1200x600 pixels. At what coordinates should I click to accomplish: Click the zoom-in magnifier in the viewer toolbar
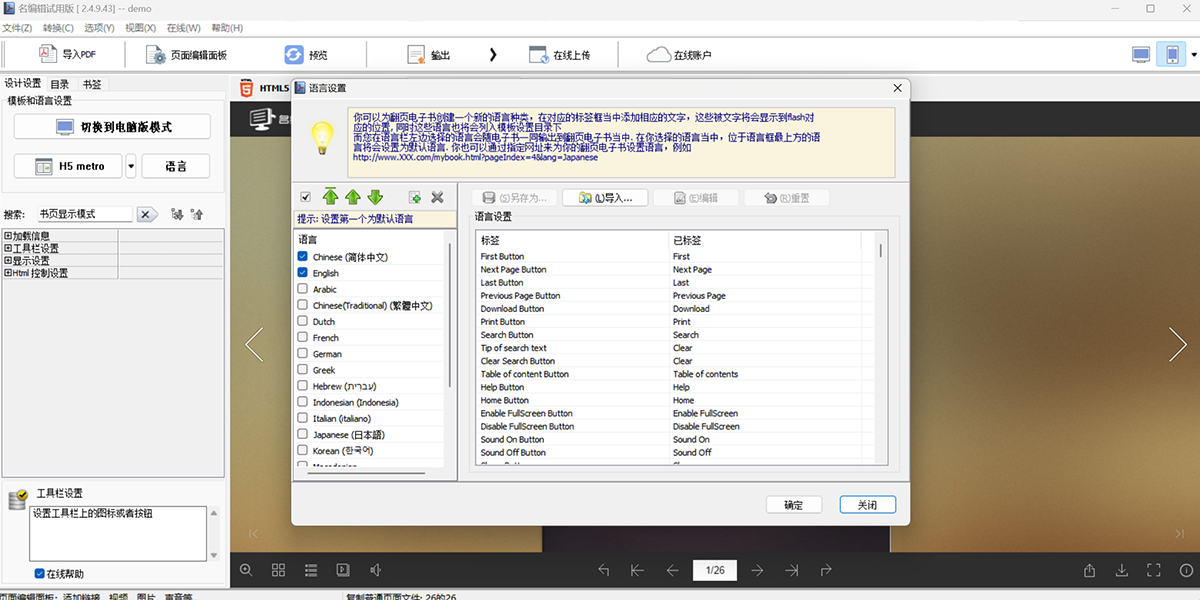(246, 570)
